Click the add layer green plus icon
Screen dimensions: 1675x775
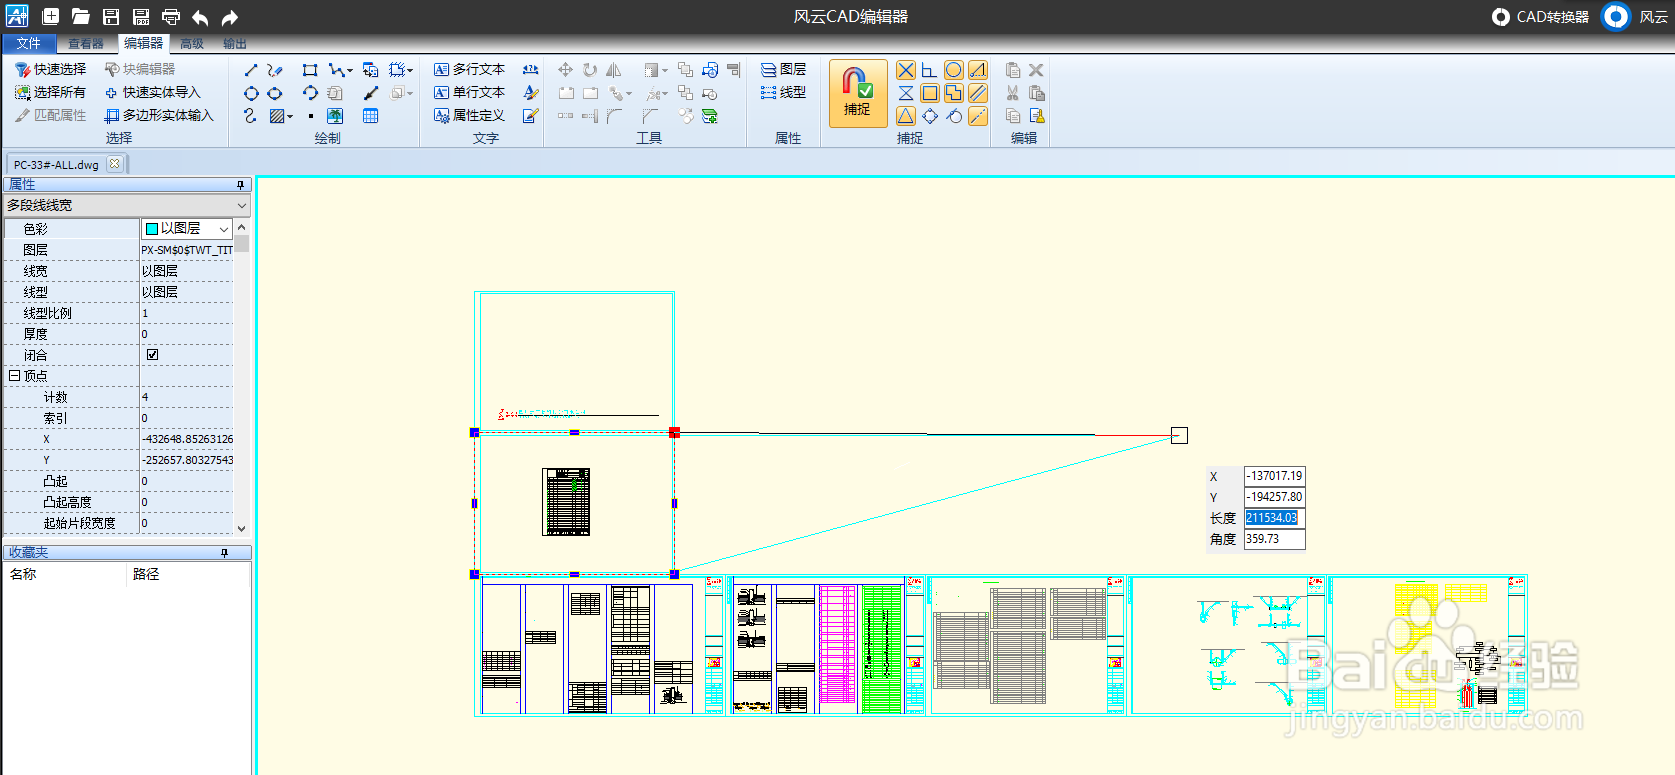tap(710, 116)
